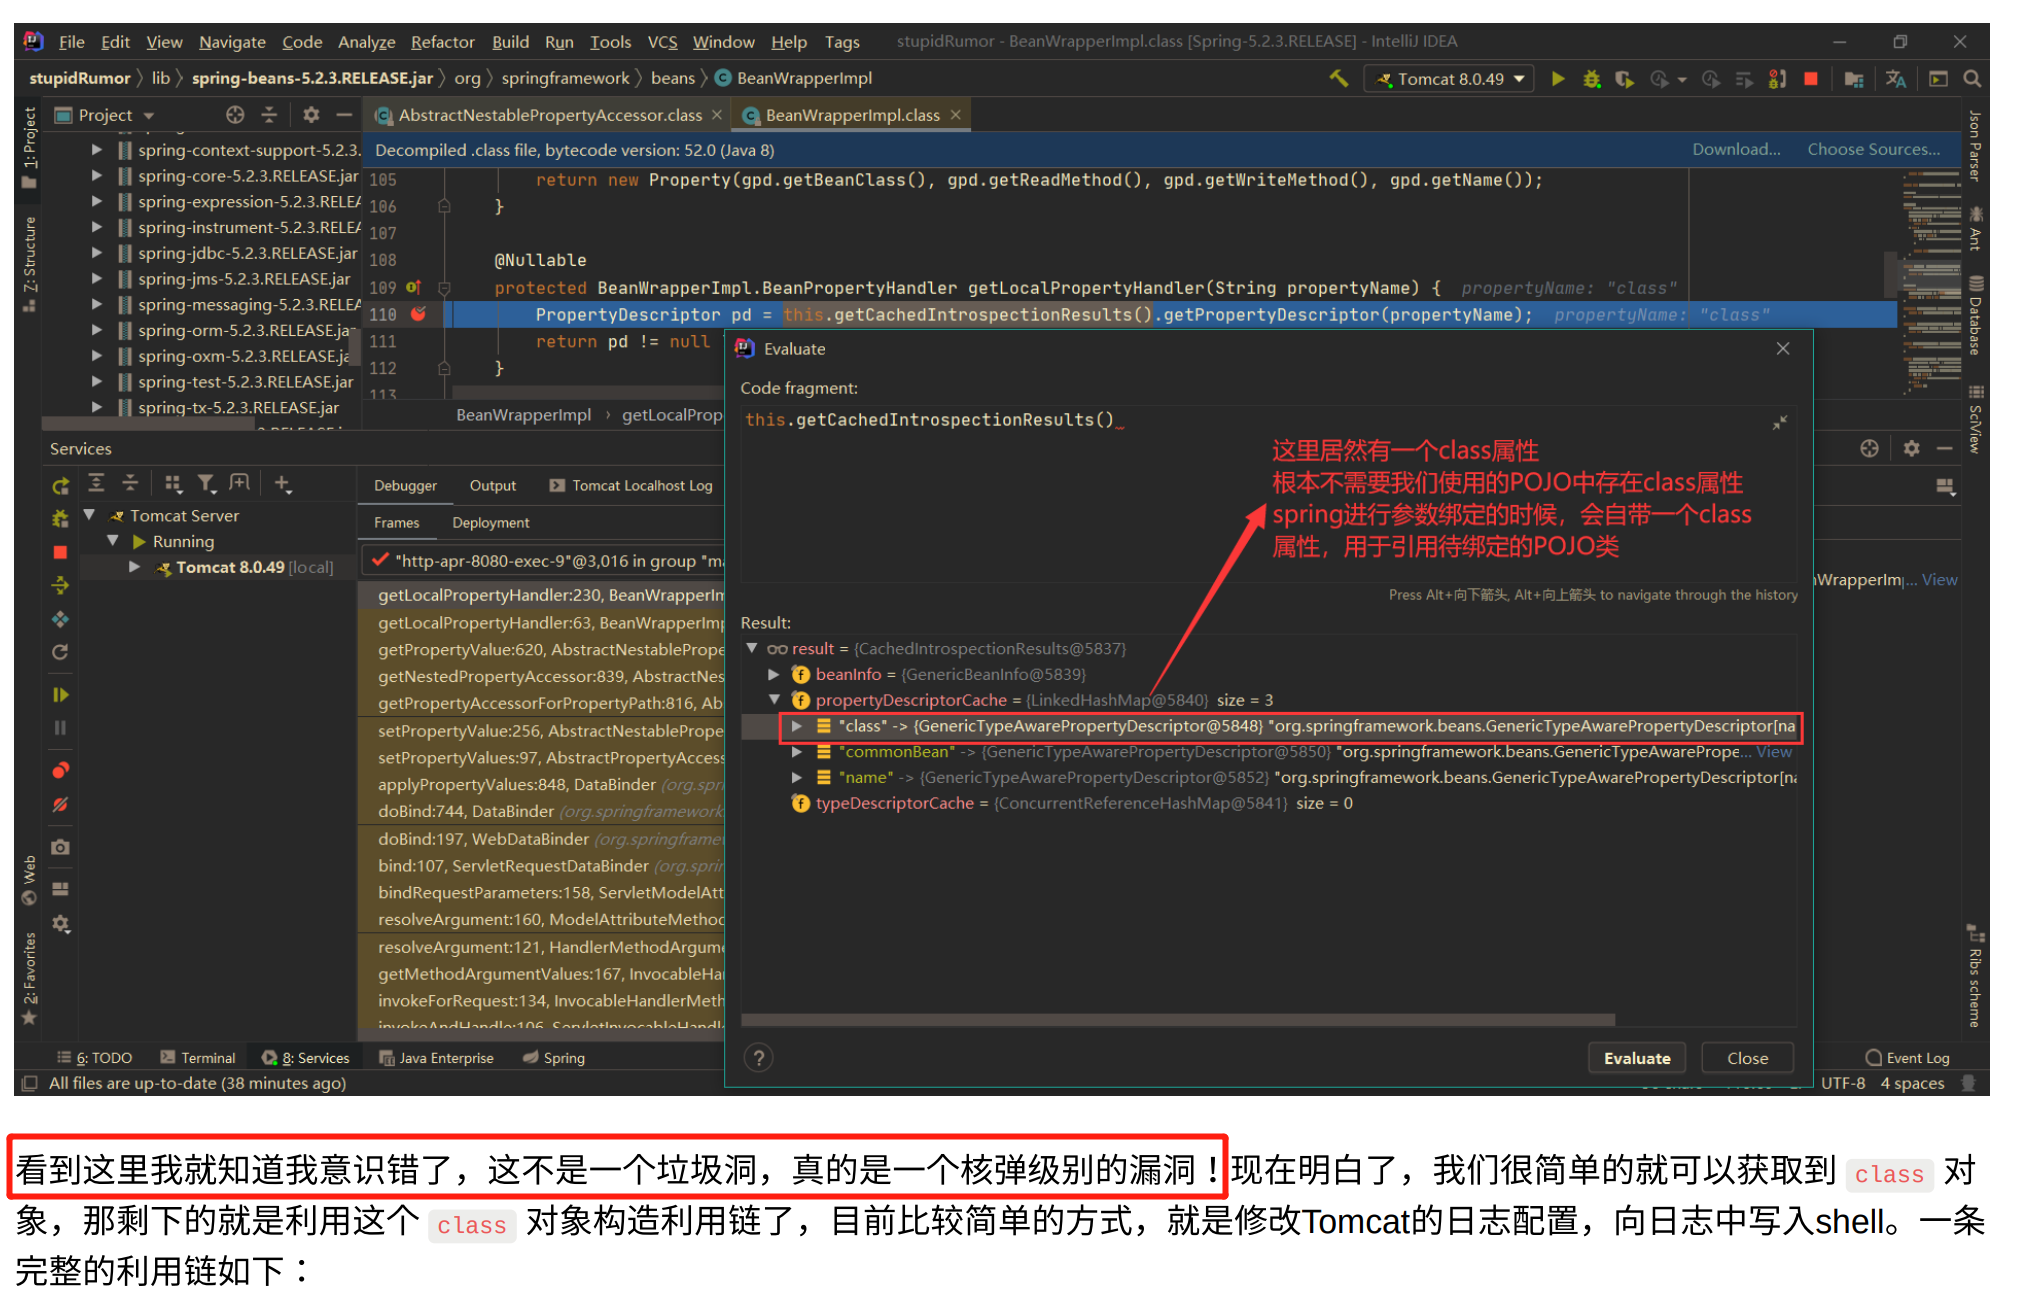Click the Download... sources link
Viewport: 2031px width, 1313px height.
pos(1736,149)
